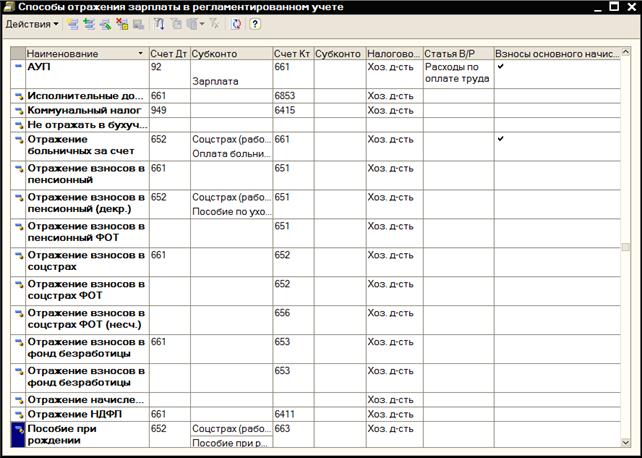Click the Add copy toolbar icon
This screenshot has height=458, width=642.
(89, 24)
